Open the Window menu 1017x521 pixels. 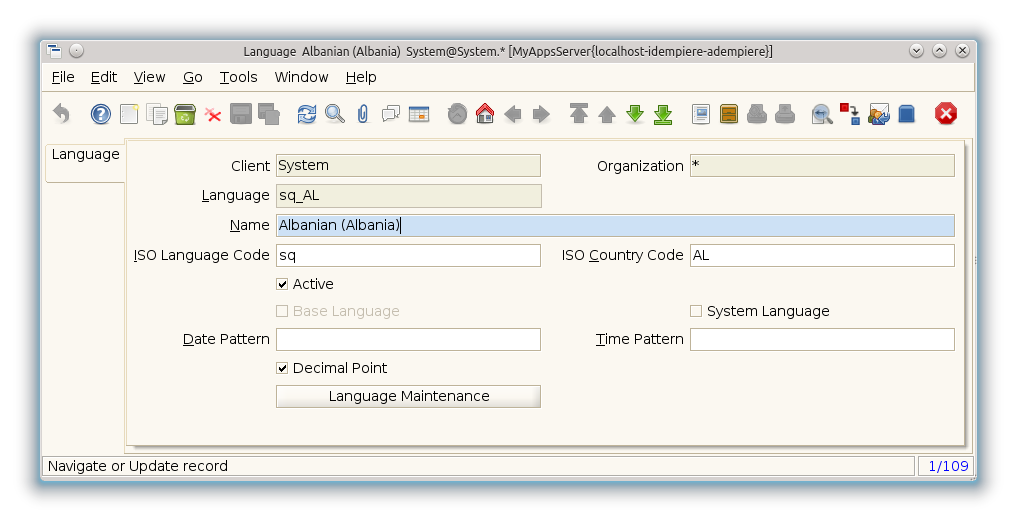(302, 77)
